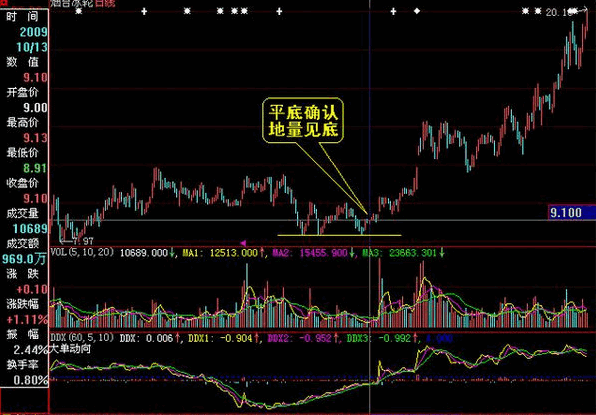The image size is (596, 415).
Task: Open the DDX(60,5,10) indicator parameters label
Action: pos(82,338)
